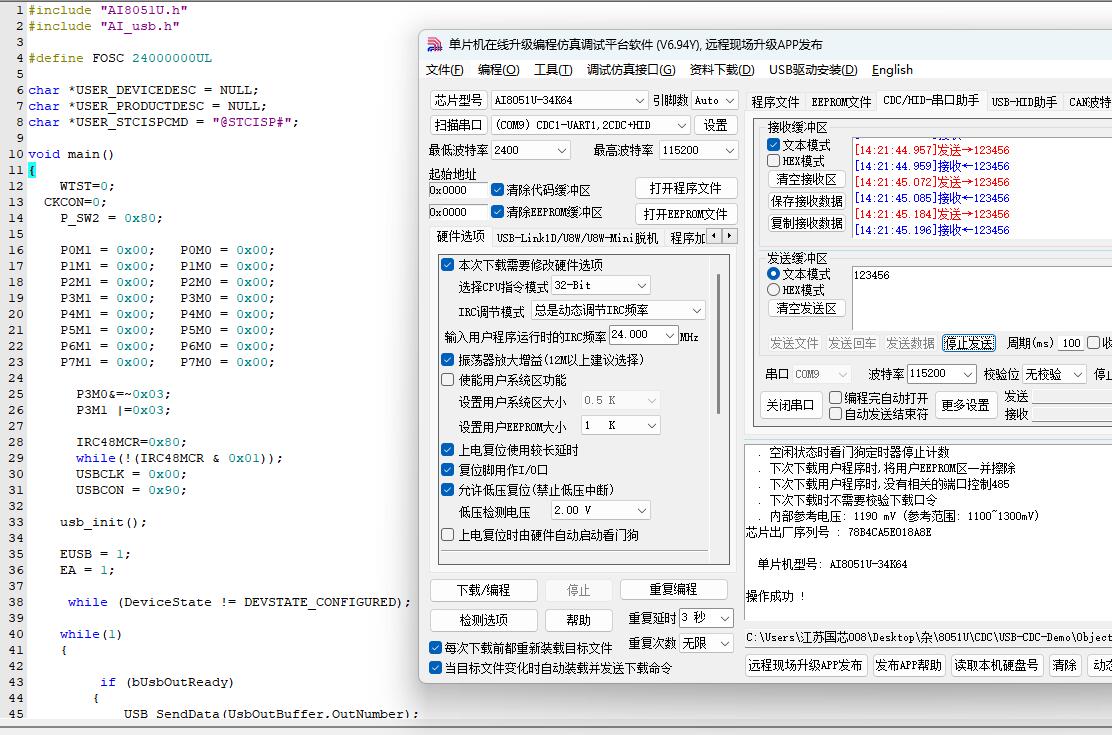This screenshot has height=735, width=1112.
Task: Click the 下载/编程 button
Action: (484, 590)
